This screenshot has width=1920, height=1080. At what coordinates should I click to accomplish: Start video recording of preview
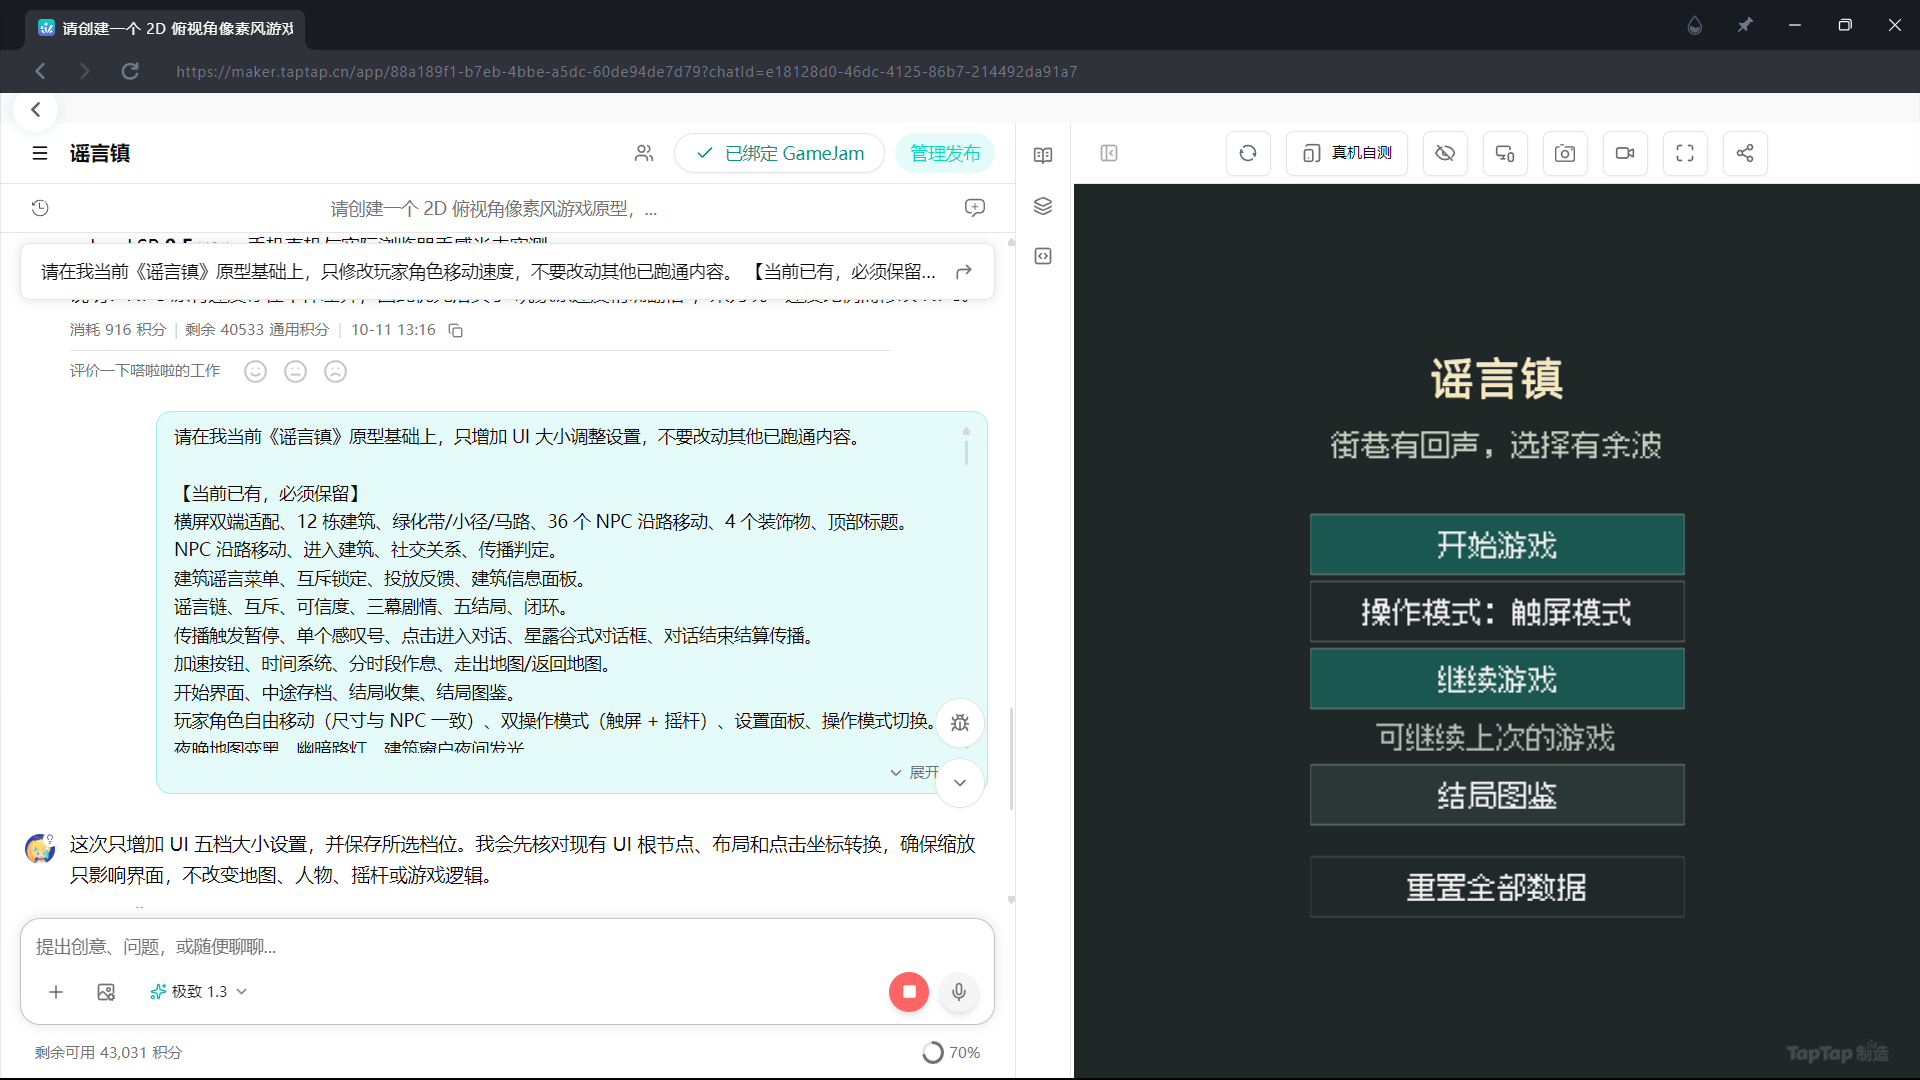pos(1625,153)
